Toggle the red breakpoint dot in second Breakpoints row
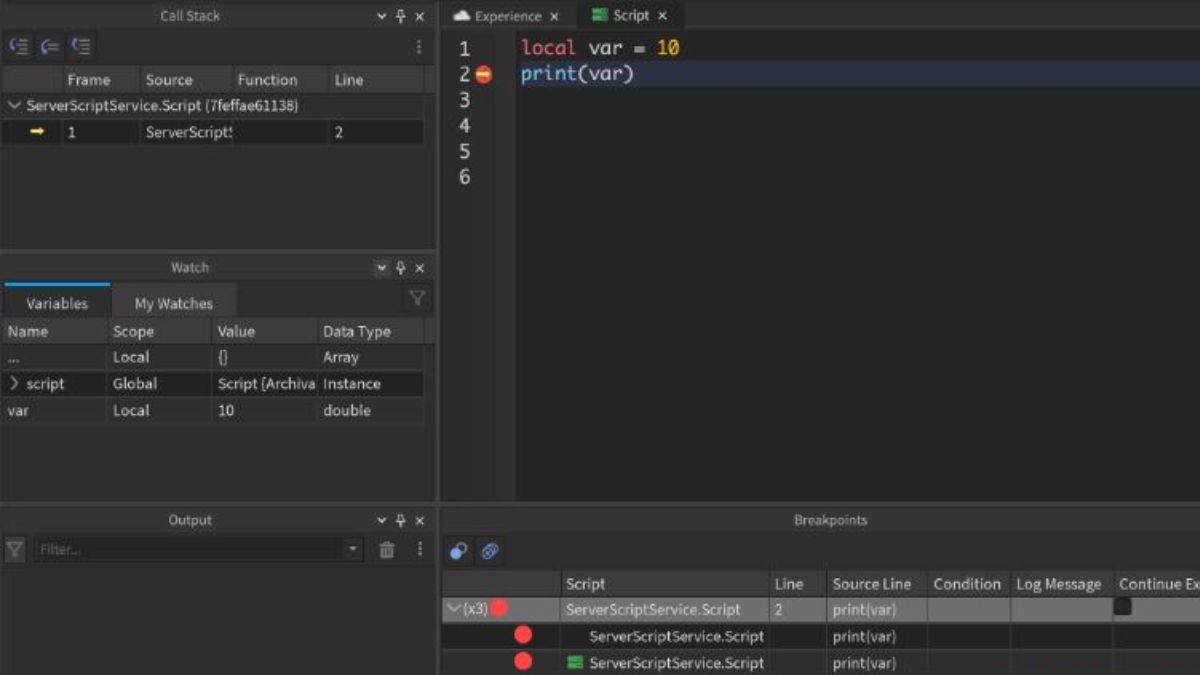 (526, 636)
